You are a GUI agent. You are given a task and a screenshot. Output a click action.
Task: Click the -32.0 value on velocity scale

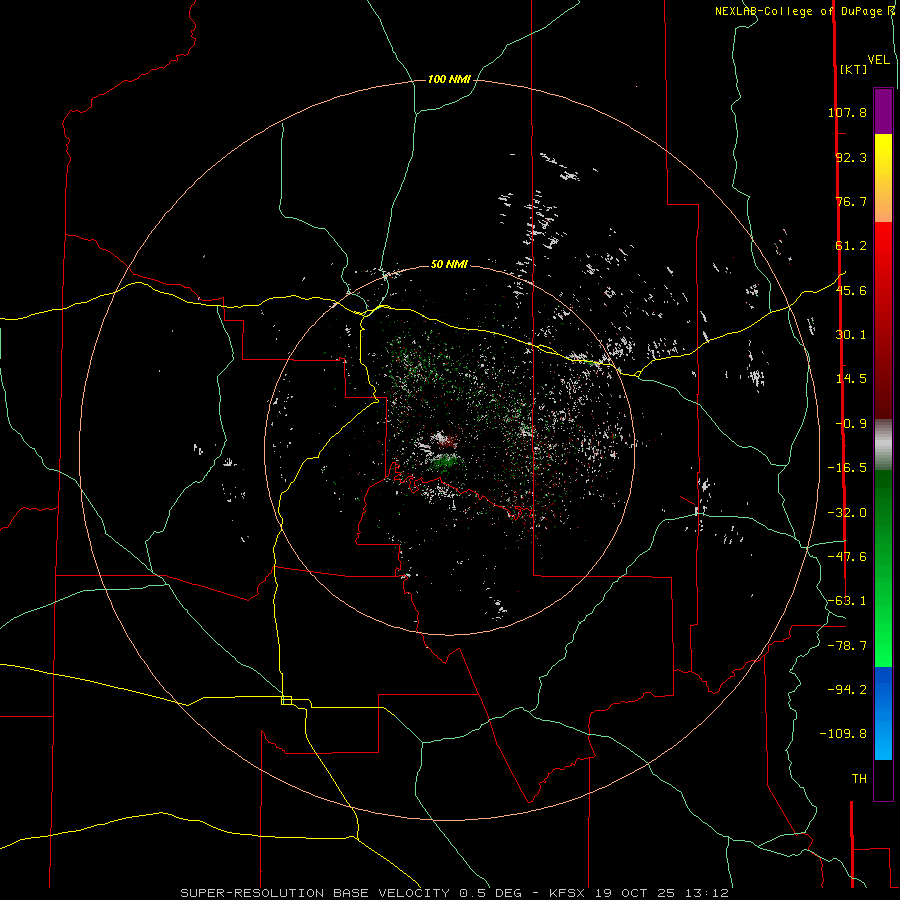pos(847,513)
